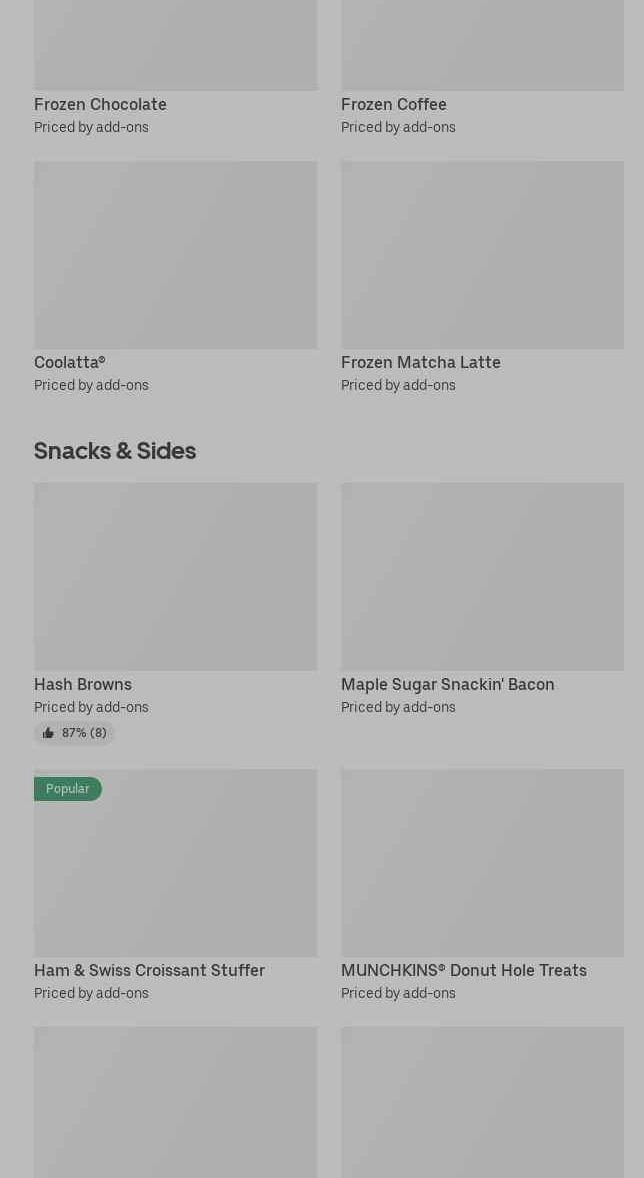Viewport: 644px width, 1178px height.
Task: Click the Popular badge on the croissant stuffer
Action: coord(67,789)
